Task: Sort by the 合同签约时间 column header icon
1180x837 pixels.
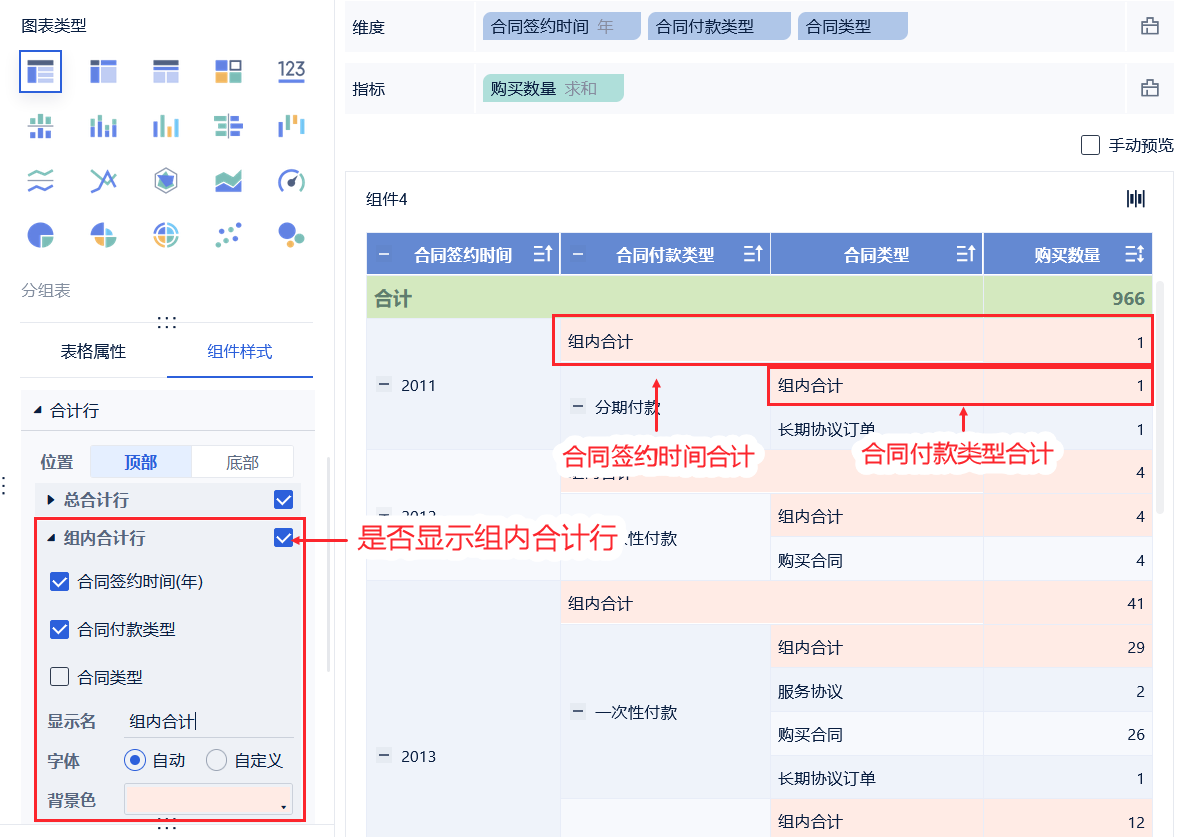Action: pyautogui.click(x=543, y=254)
